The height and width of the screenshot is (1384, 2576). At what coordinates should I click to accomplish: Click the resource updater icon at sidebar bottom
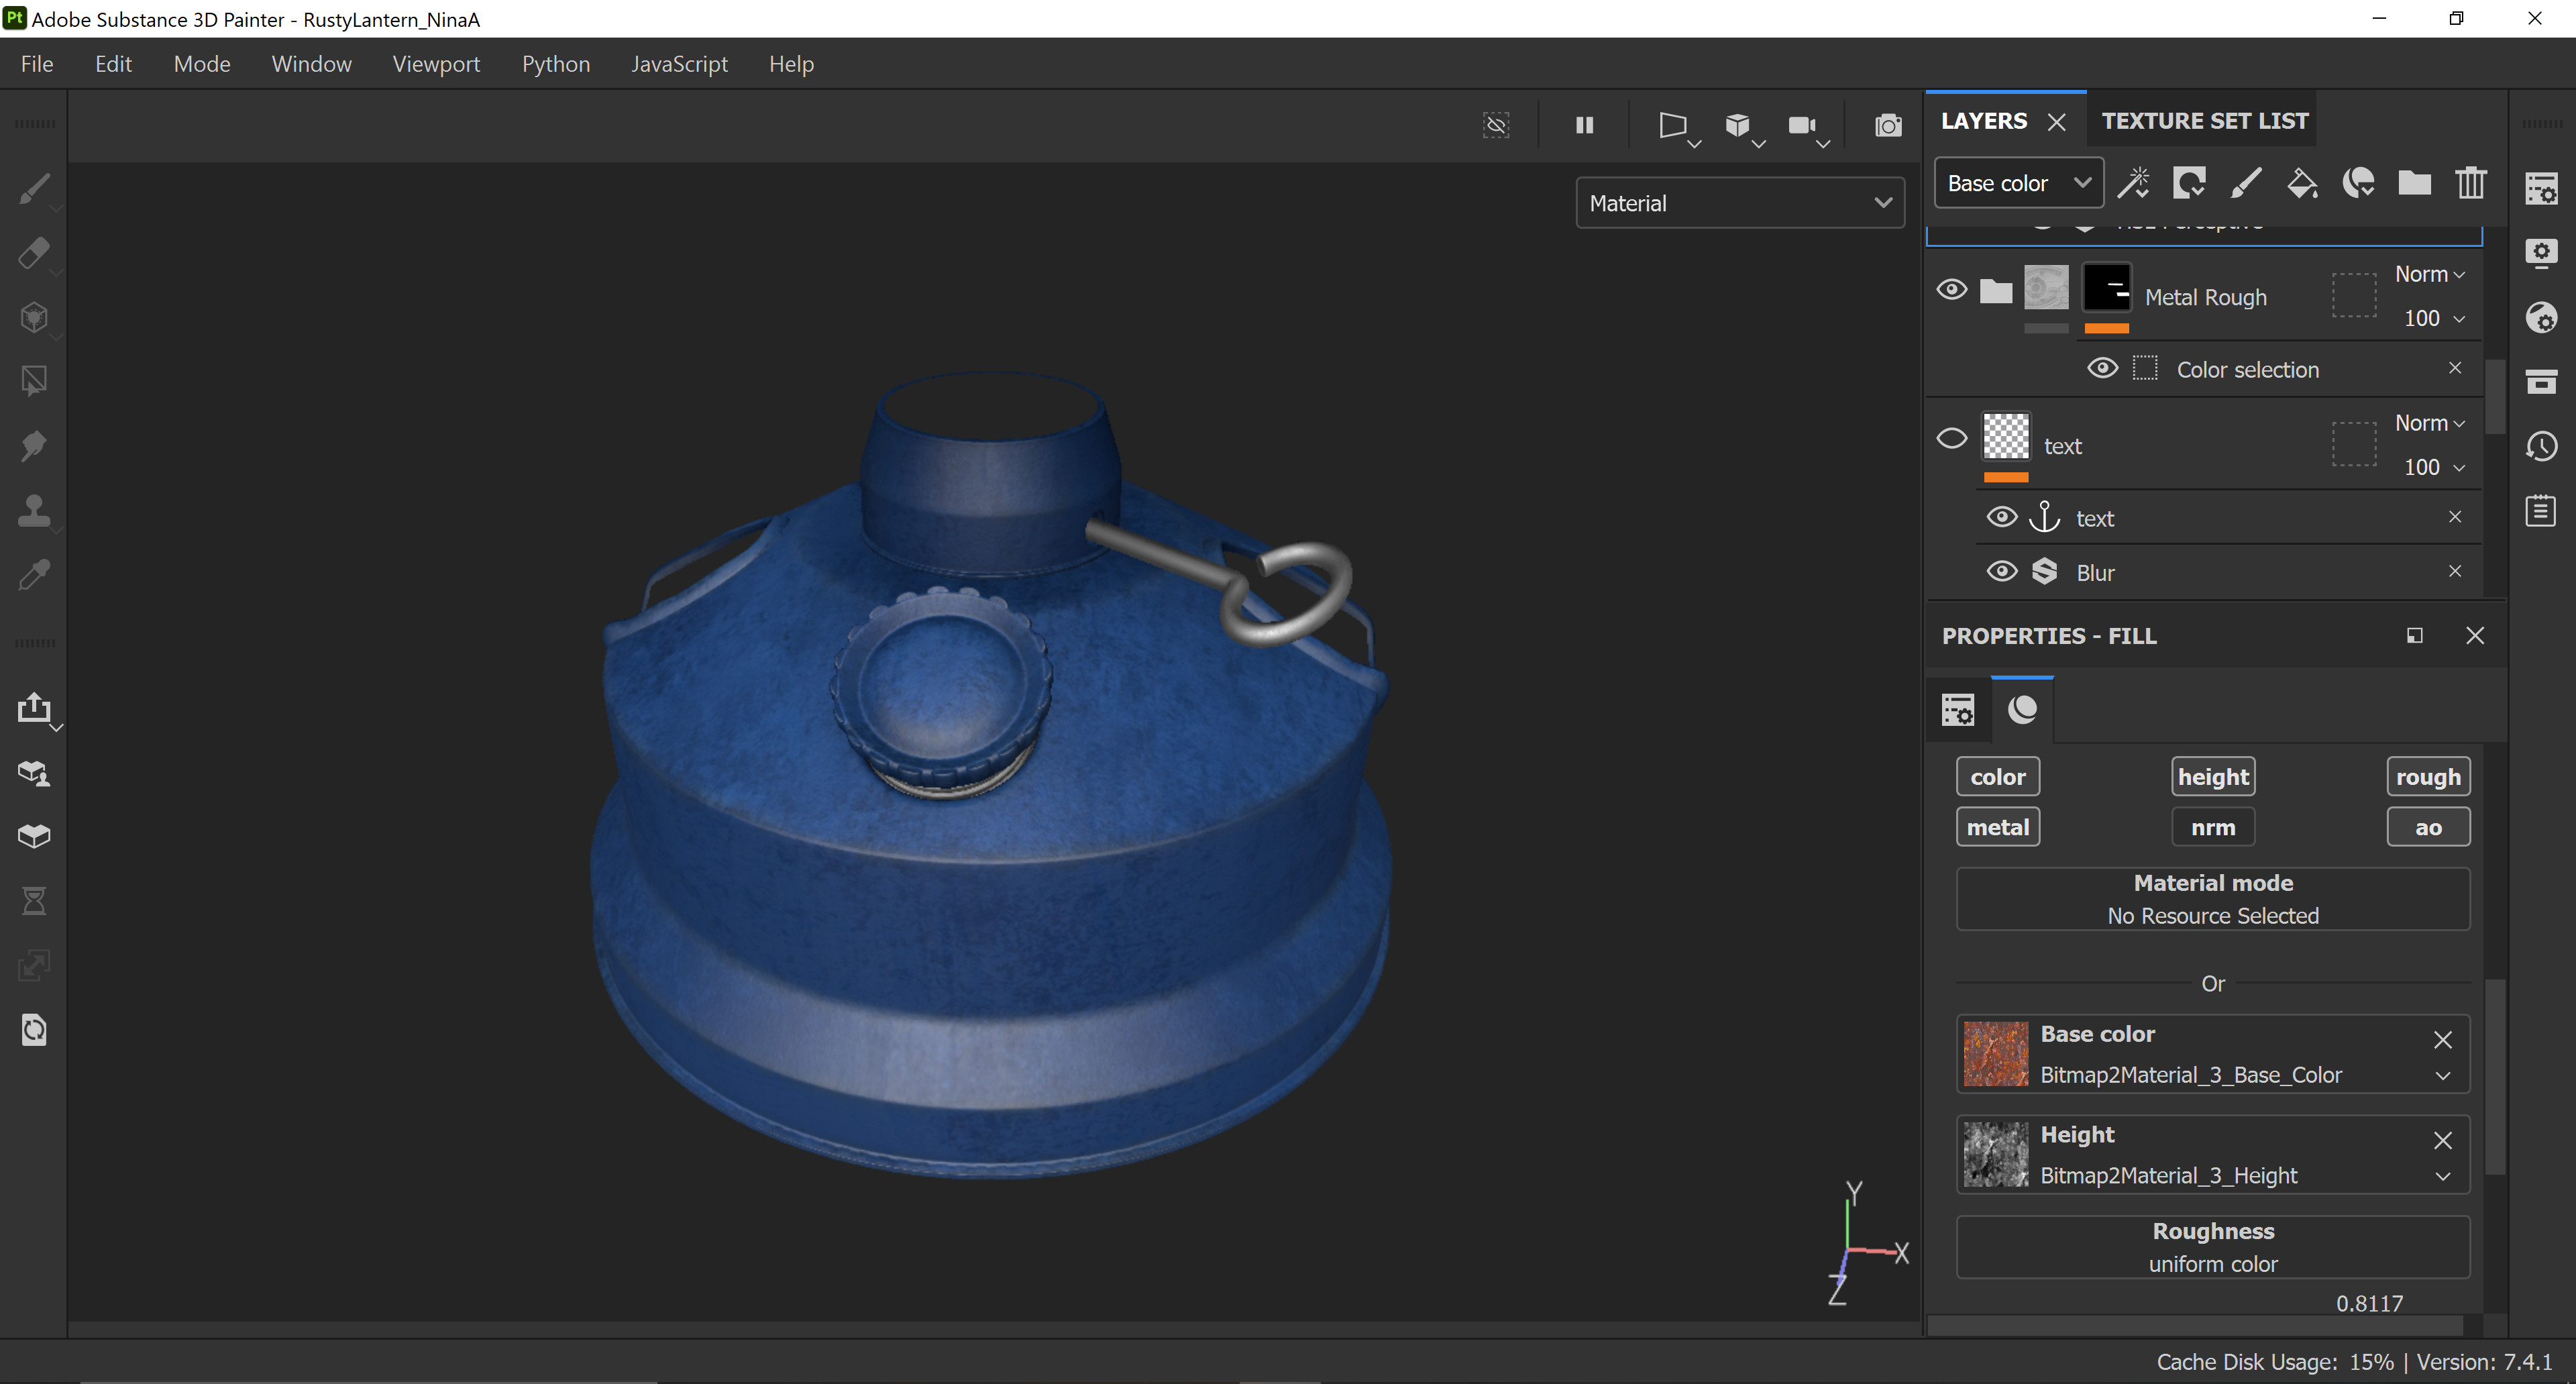coord(34,1029)
